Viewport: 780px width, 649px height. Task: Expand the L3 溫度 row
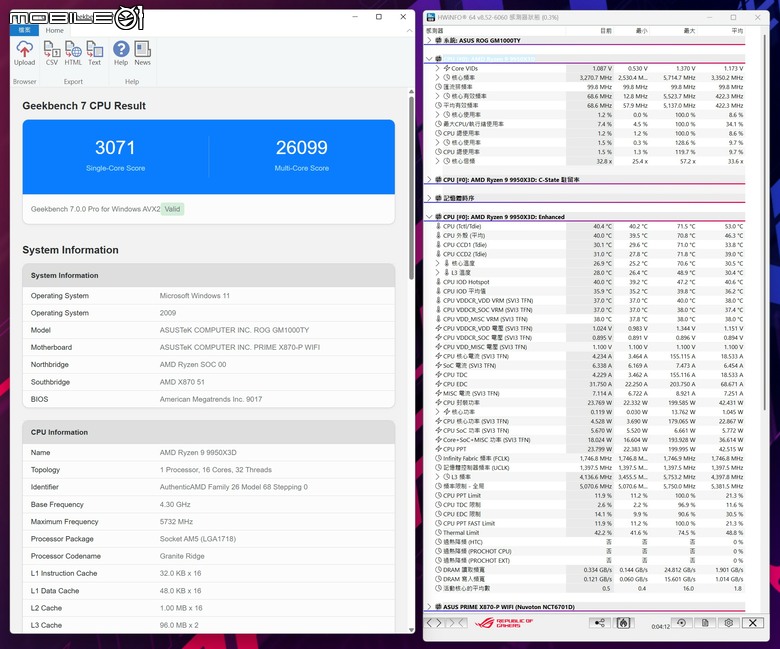point(438,273)
